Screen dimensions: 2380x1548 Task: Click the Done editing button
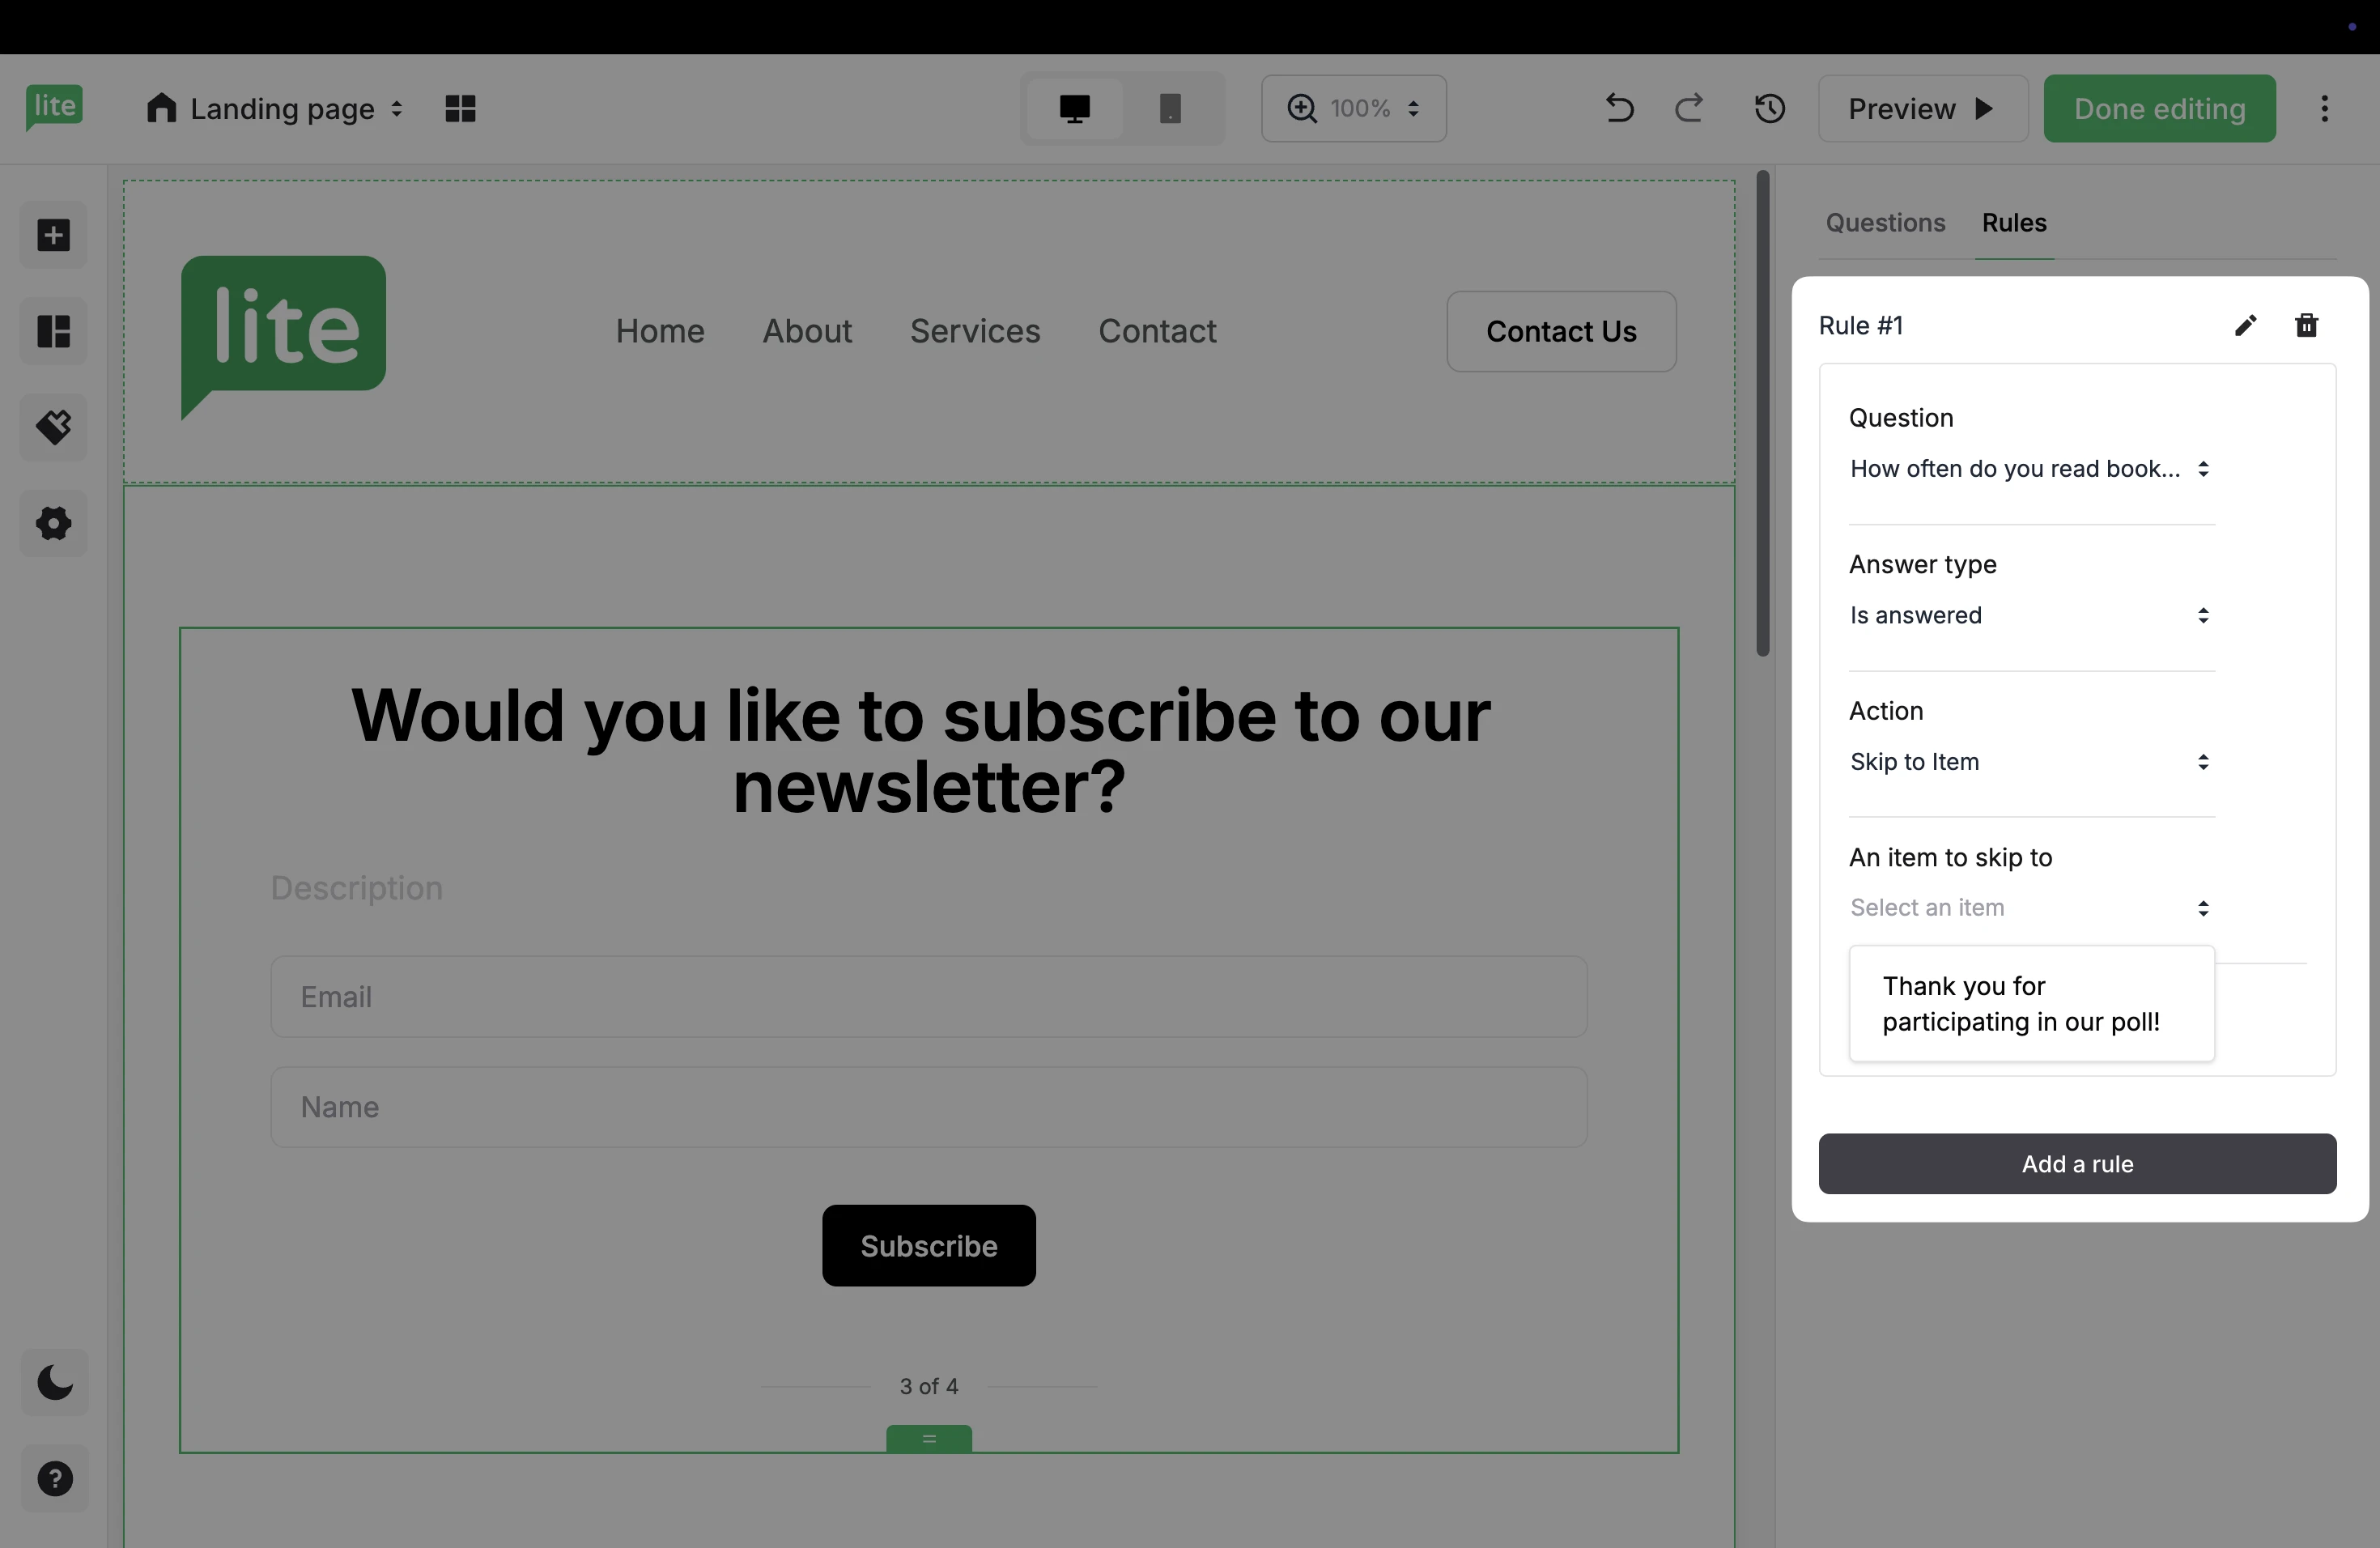tap(2159, 108)
